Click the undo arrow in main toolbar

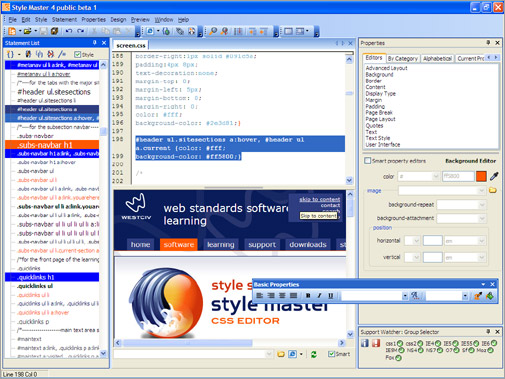69,31
